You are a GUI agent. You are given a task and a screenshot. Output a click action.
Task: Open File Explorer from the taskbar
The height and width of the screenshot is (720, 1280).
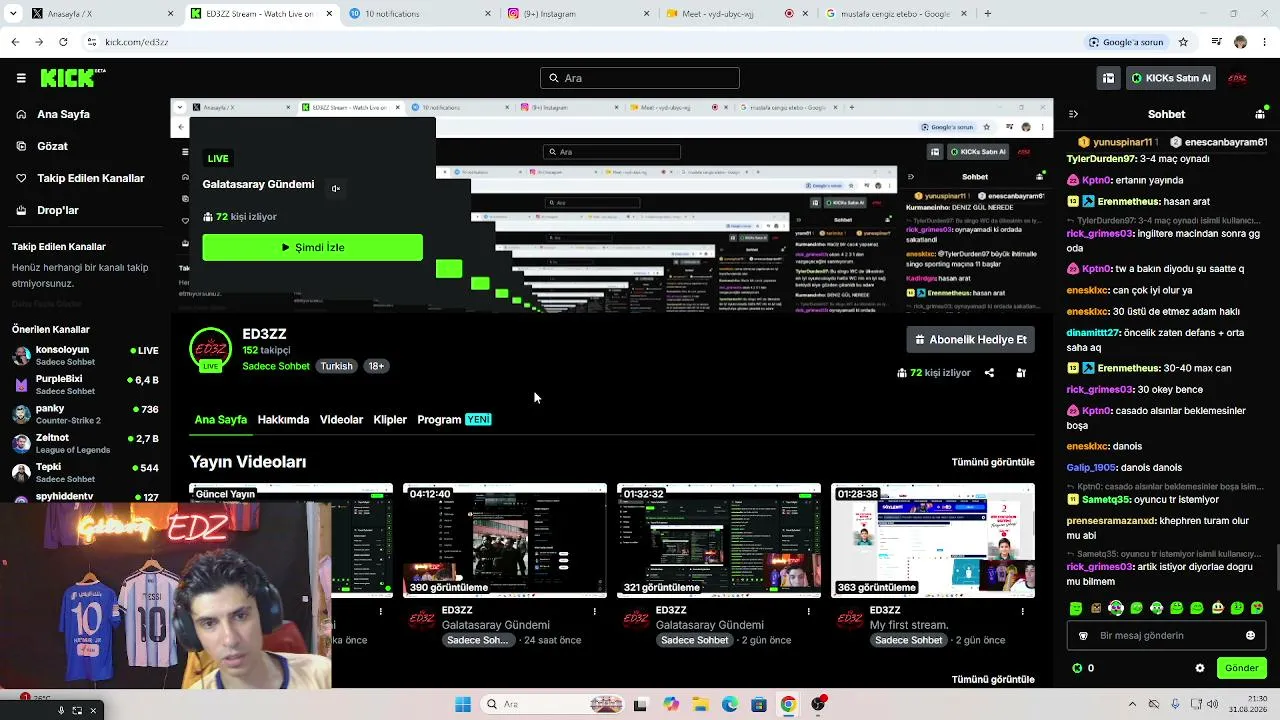click(700, 704)
